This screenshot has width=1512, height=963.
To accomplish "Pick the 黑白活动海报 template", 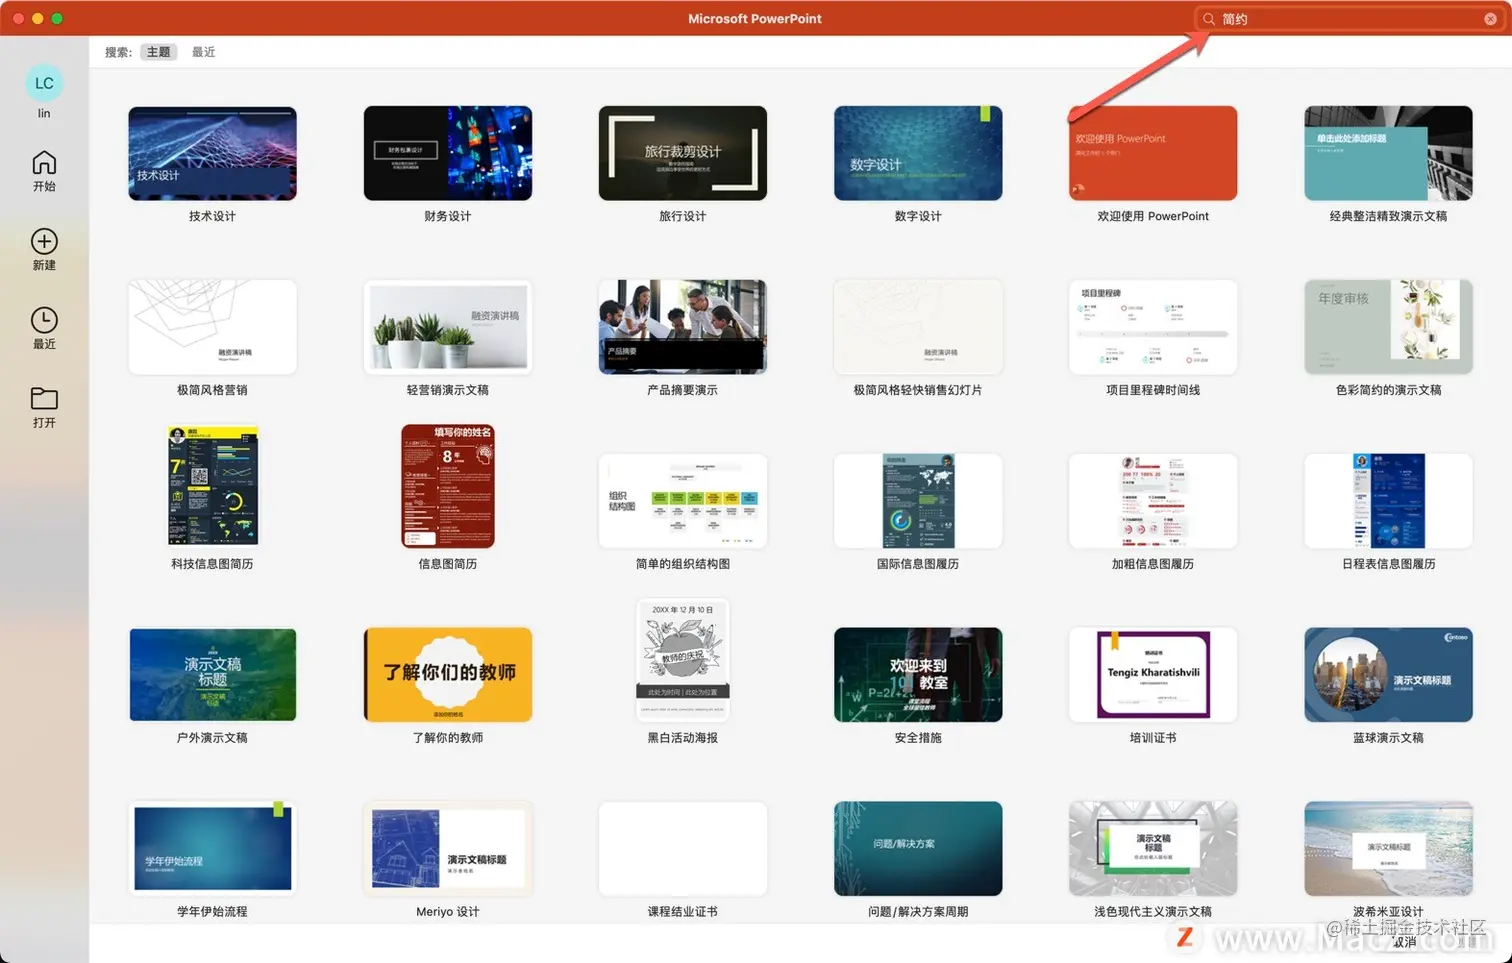I will click(683, 660).
